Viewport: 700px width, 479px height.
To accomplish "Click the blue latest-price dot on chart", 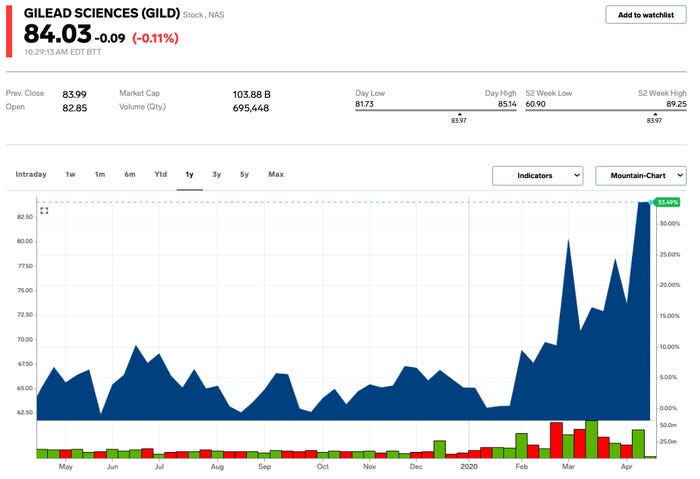I will pos(650,203).
